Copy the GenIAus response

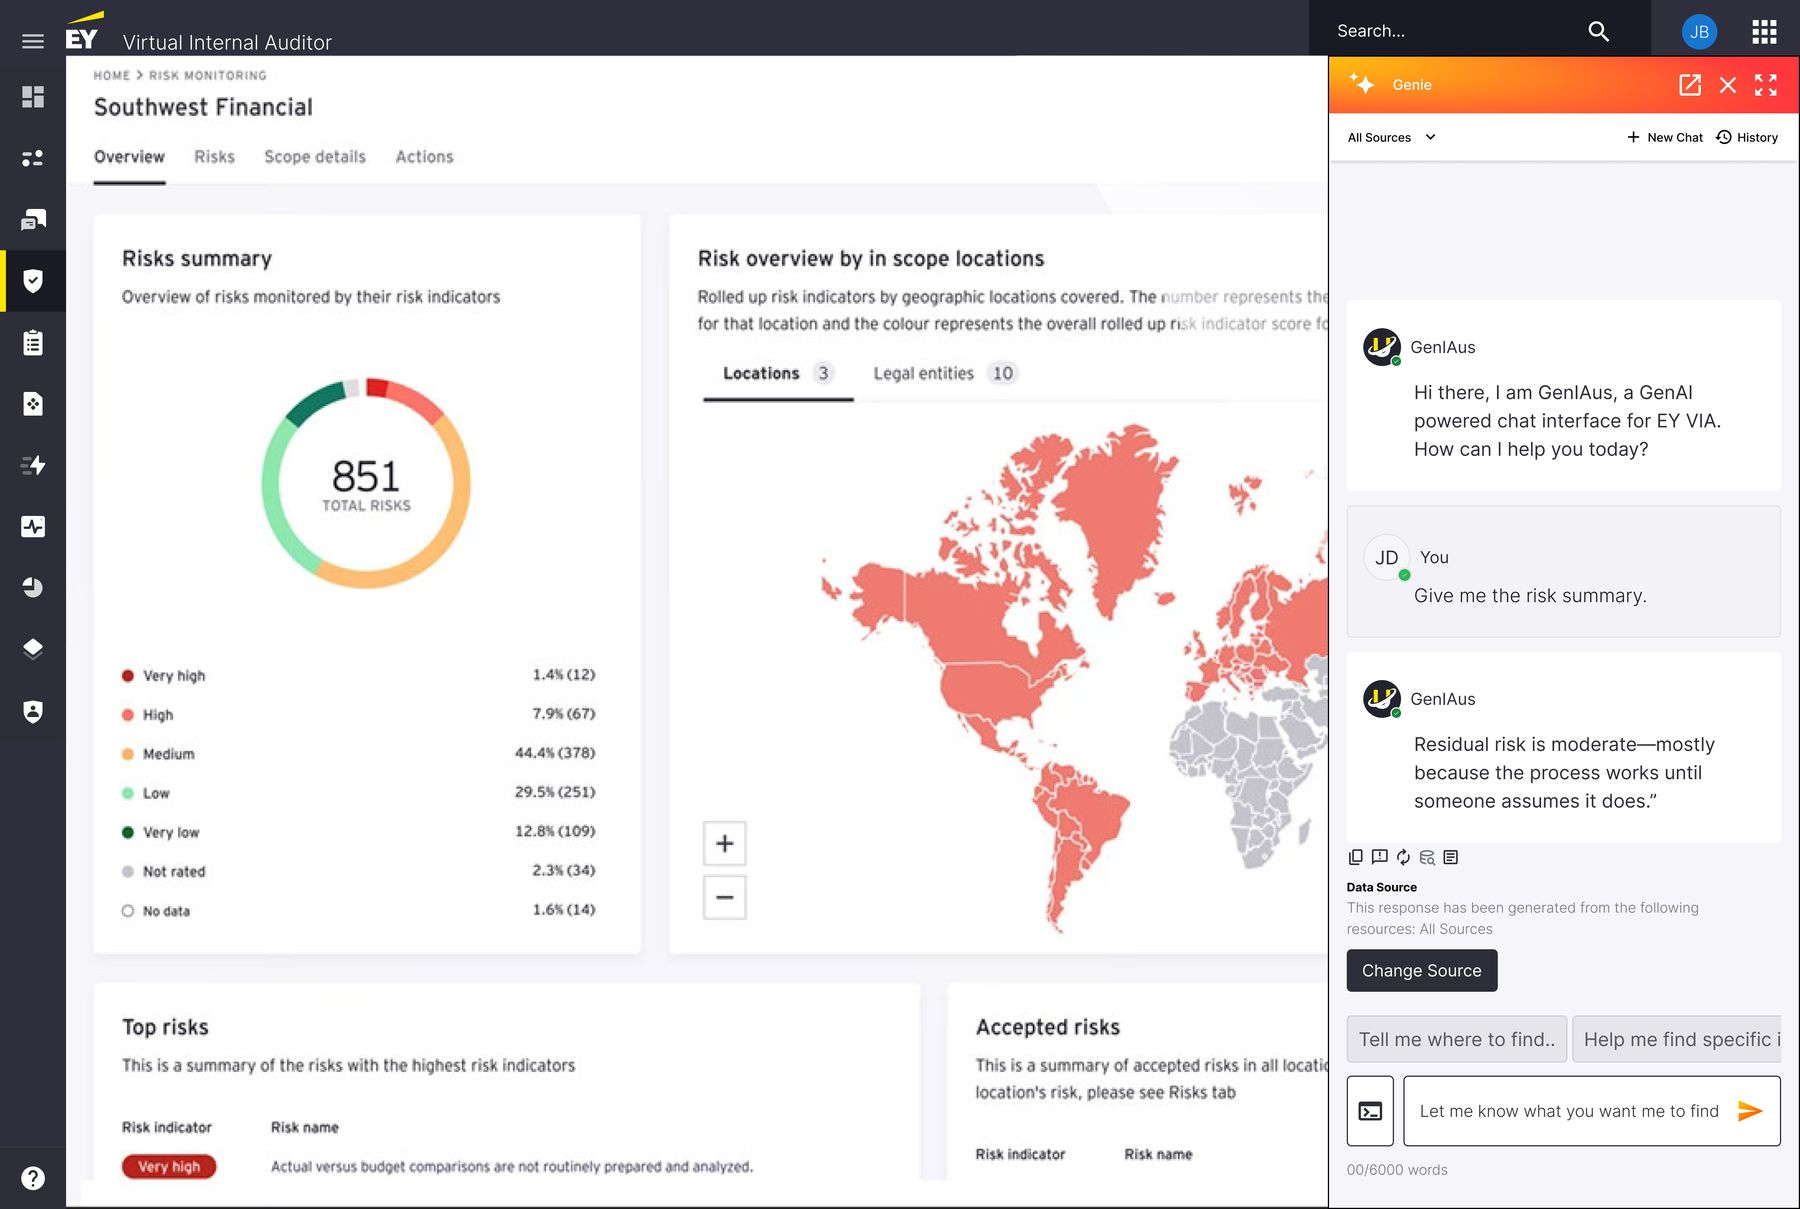(x=1356, y=857)
